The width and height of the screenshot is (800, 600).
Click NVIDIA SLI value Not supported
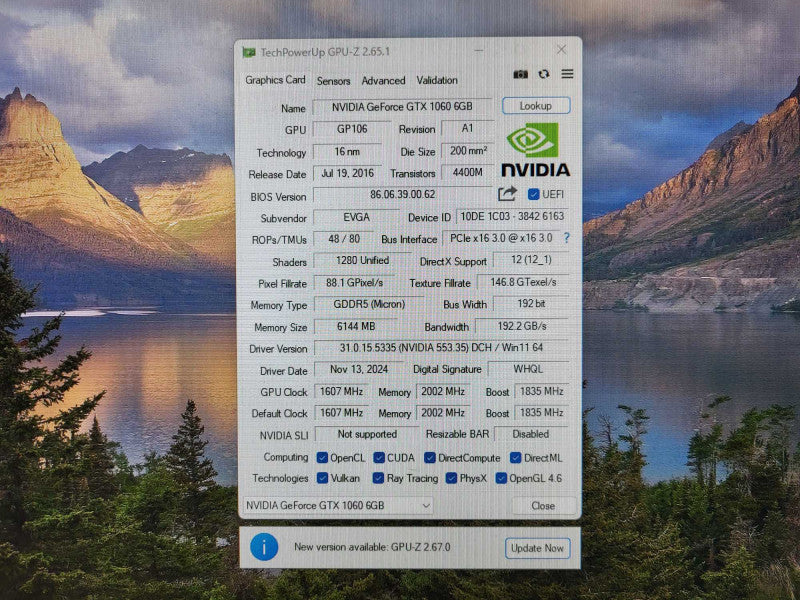pyautogui.click(x=367, y=434)
